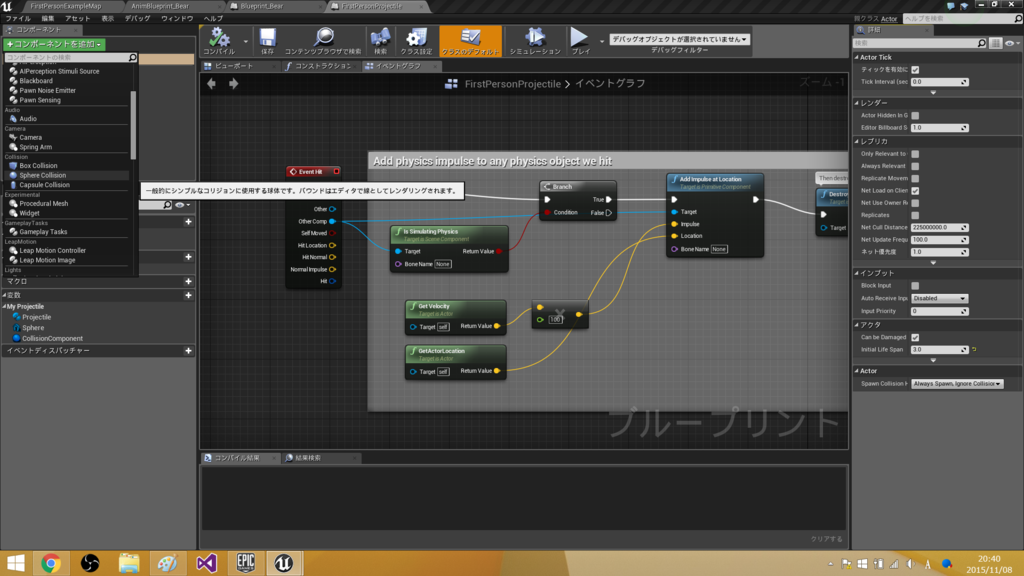This screenshot has height=576, width=1024.
Task: Click the Clear button in compiler results
Action: [x=826, y=539]
